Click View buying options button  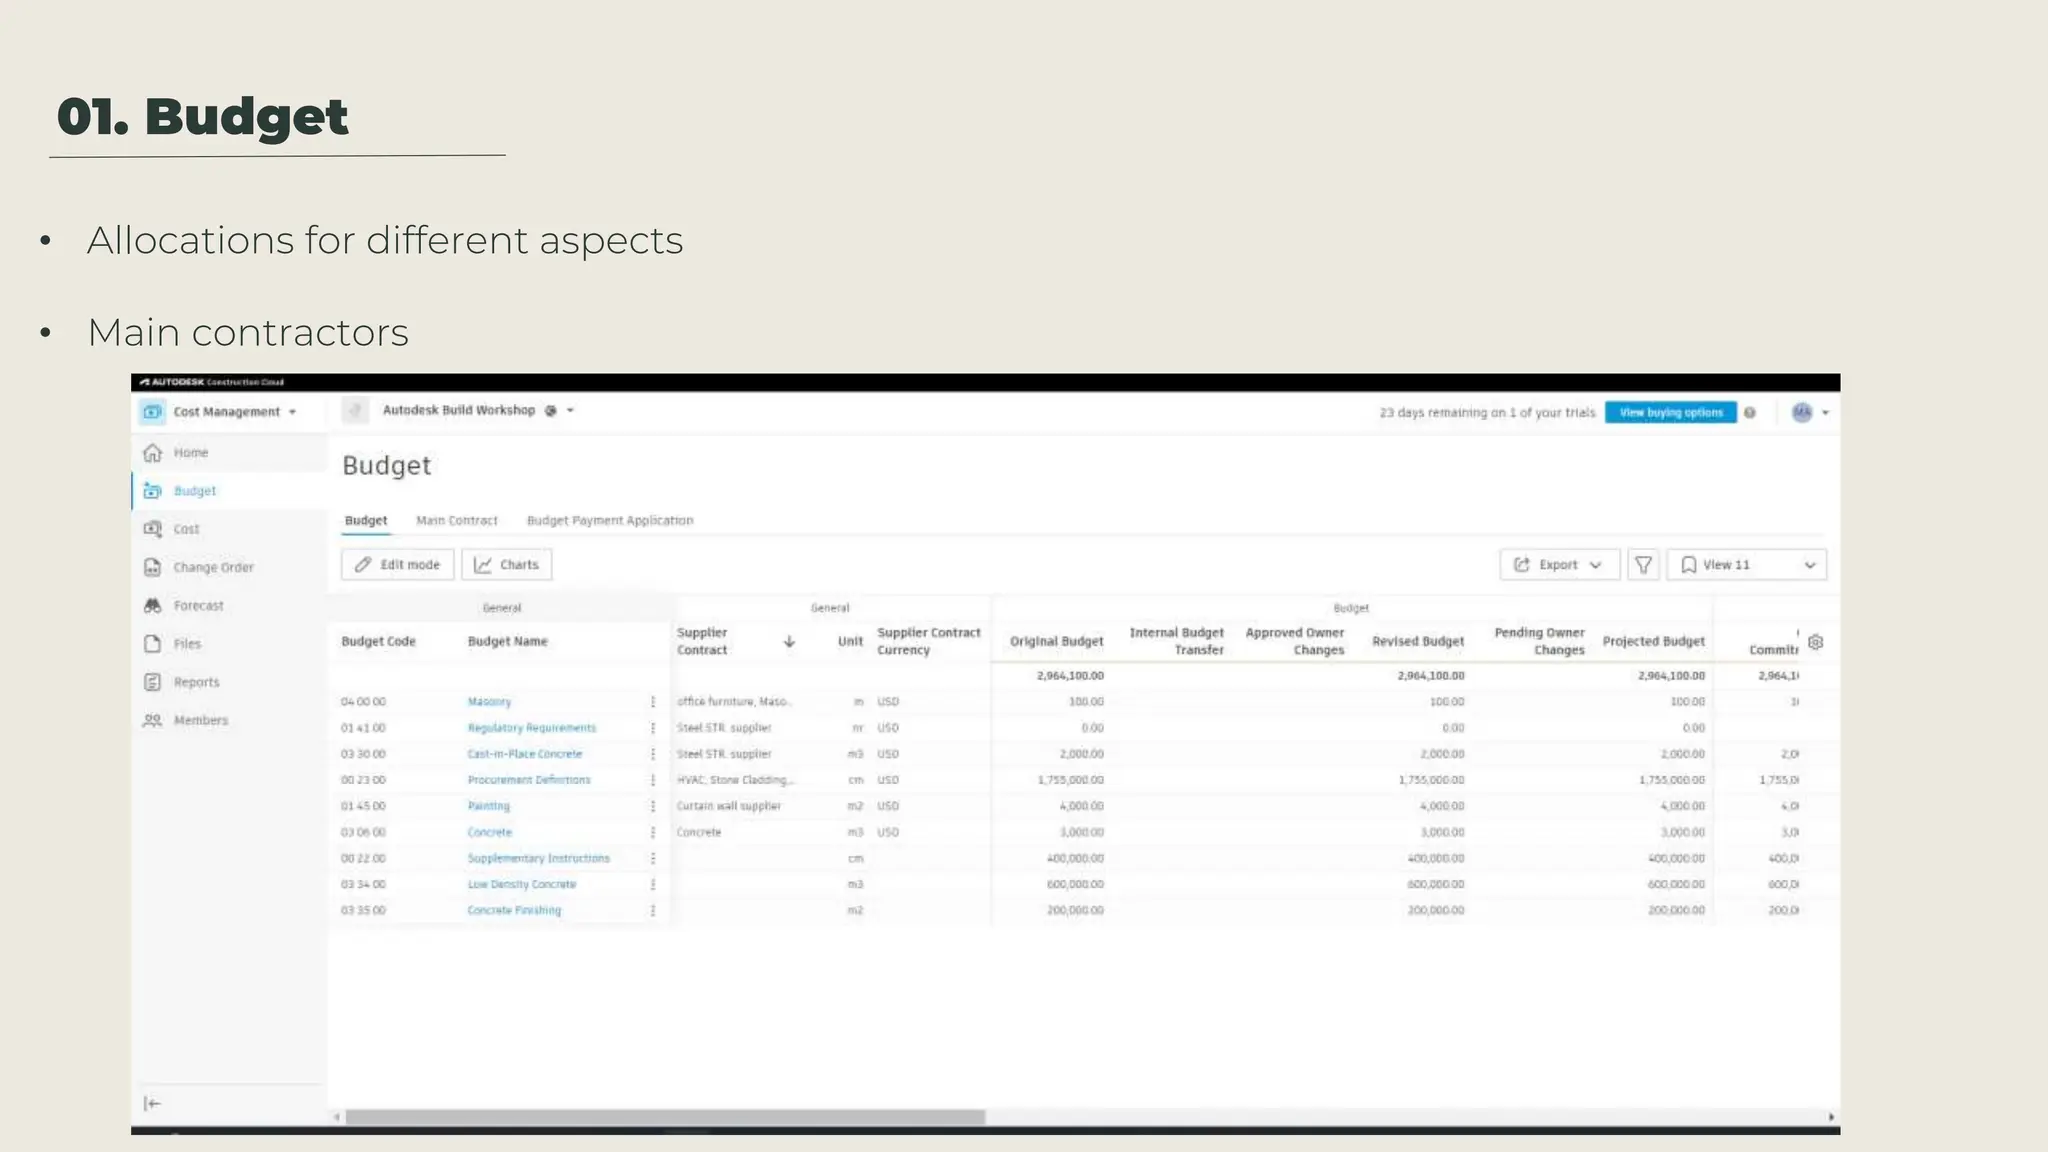(x=1671, y=413)
